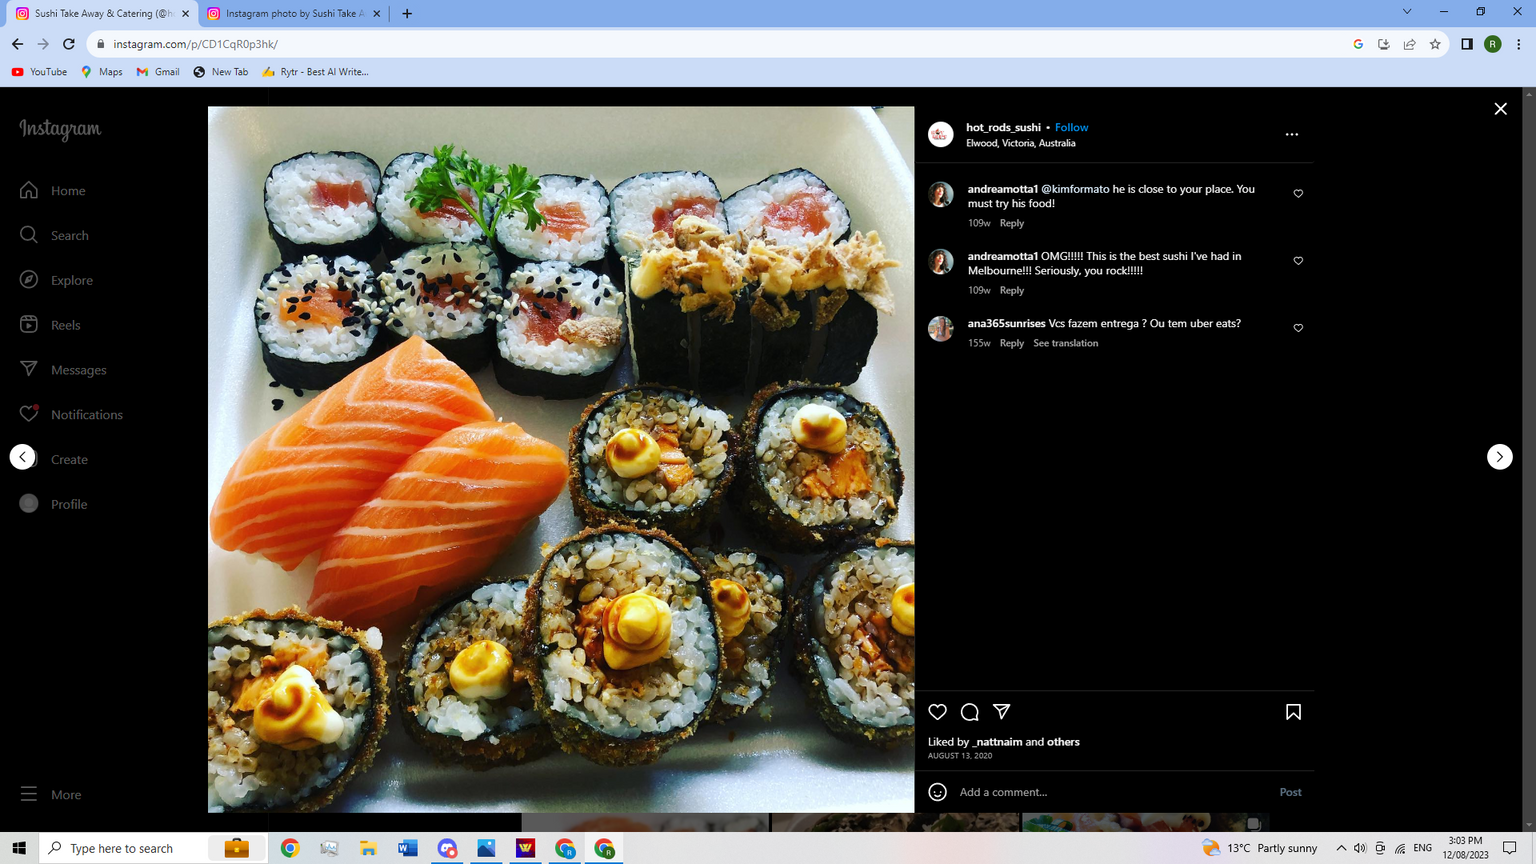Open the post's three-dot options menu
The image size is (1536, 864).
pyautogui.click(x=1291, y=134)
